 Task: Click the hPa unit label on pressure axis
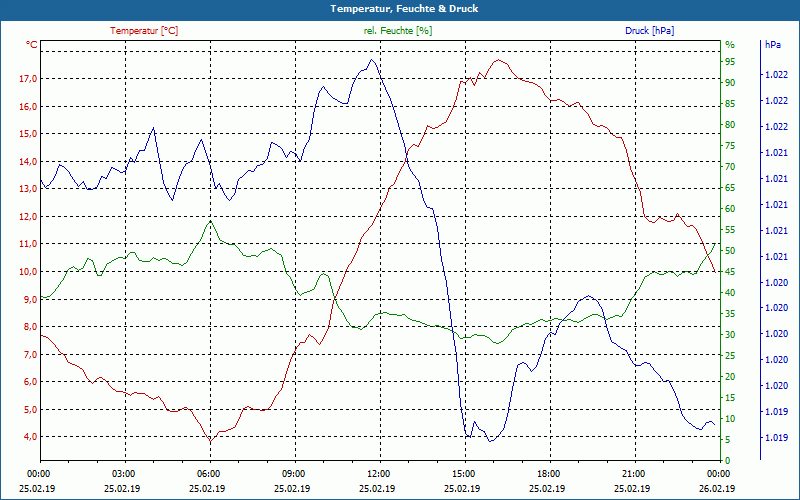[772, 45]
